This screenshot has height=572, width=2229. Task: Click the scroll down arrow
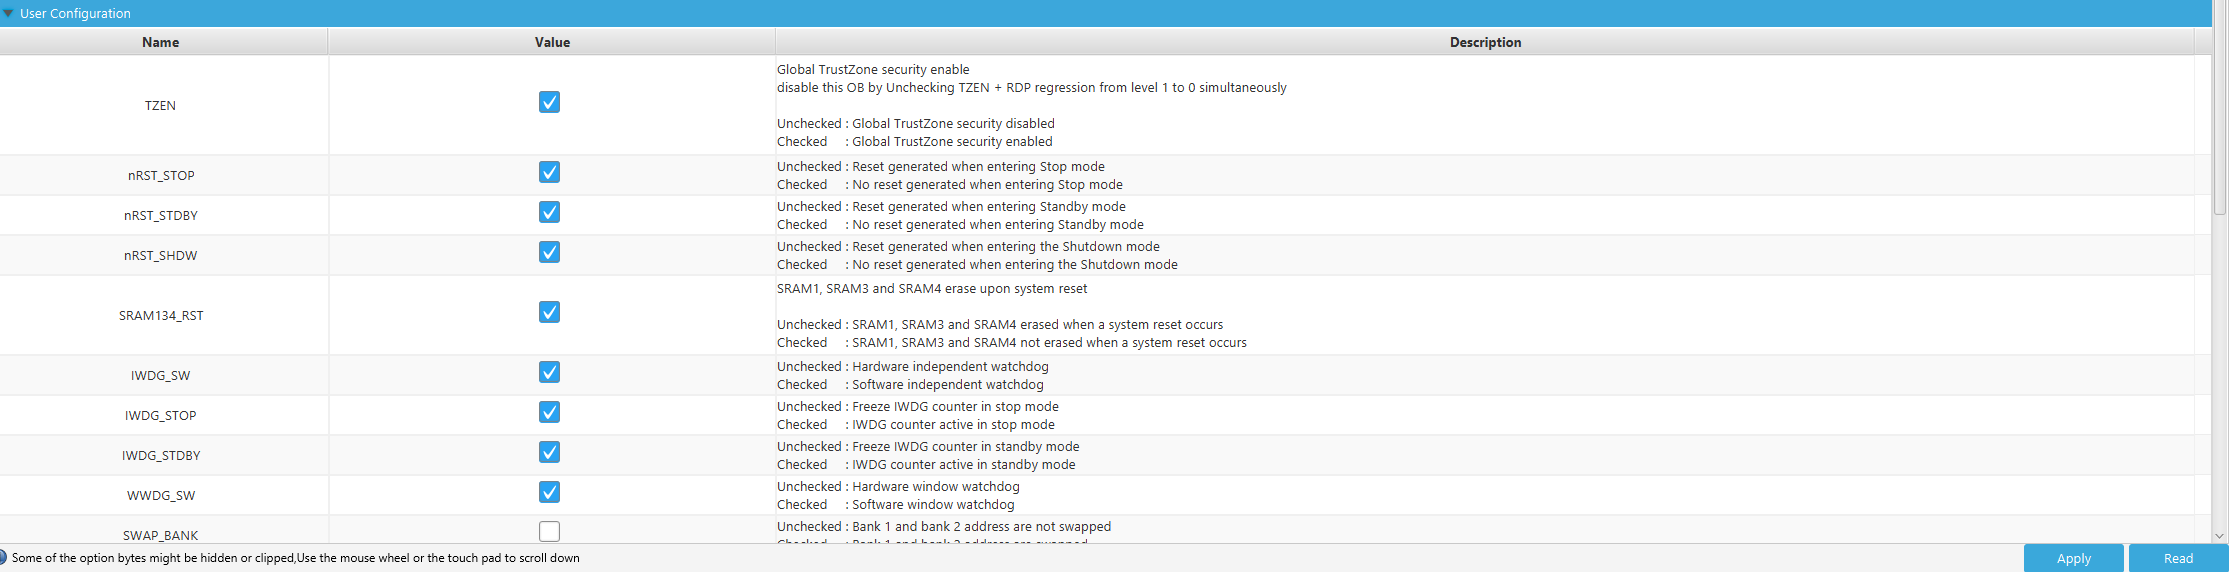point(2220,536)
